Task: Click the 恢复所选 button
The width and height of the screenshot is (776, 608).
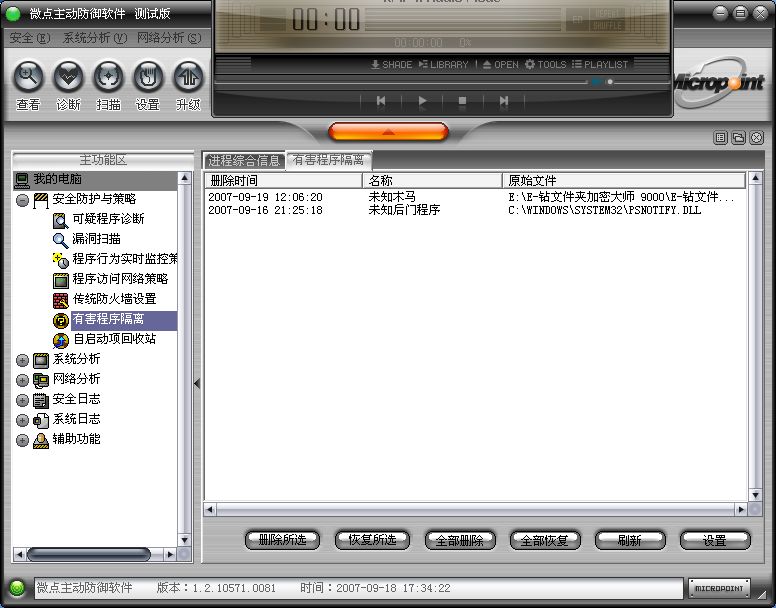Action: pyautogui.click(x=372, y=540)
